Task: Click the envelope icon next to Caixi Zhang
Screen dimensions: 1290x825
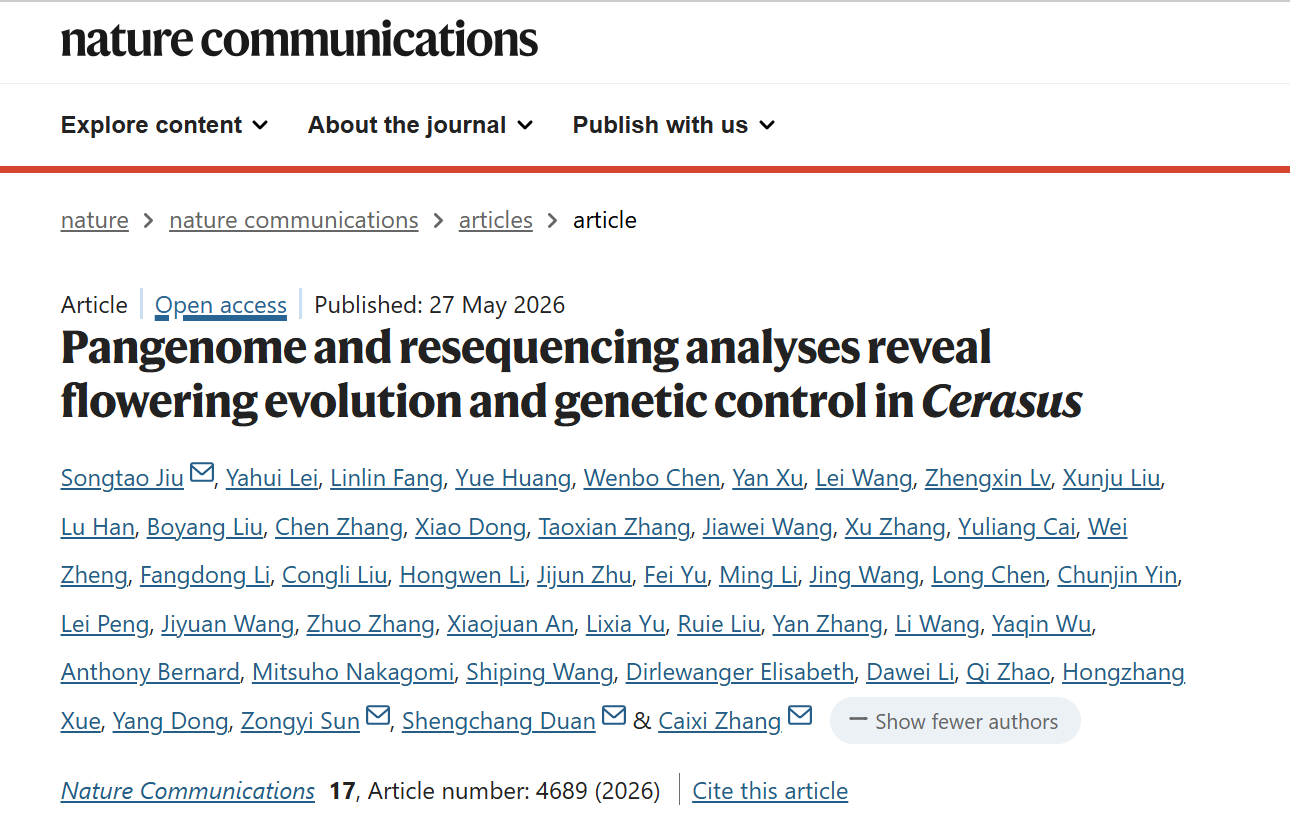Action: coord(800,716)
